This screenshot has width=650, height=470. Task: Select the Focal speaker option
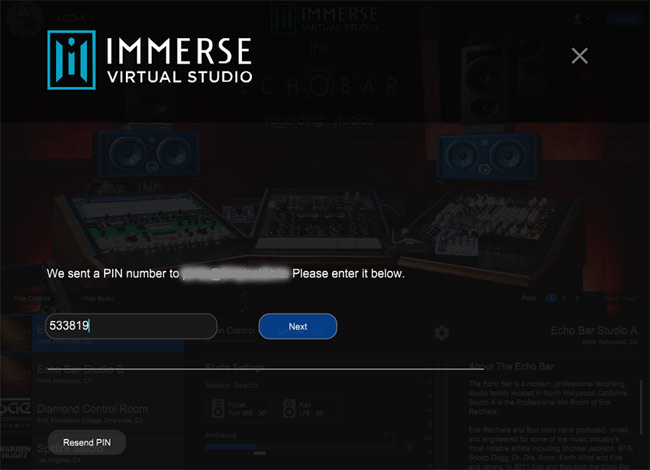[x=238, y=408]
